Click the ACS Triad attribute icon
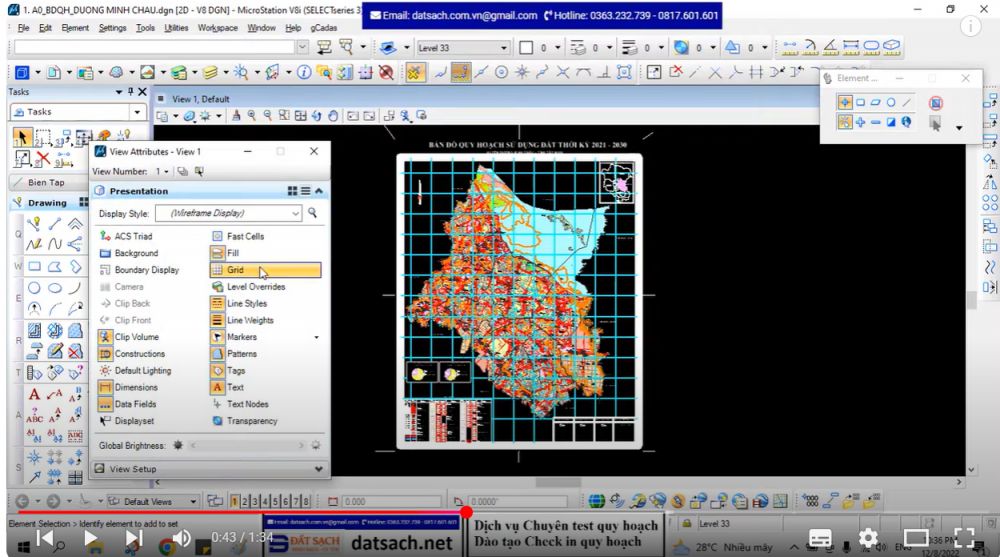 pyautogui.click(x=106, y=236)
